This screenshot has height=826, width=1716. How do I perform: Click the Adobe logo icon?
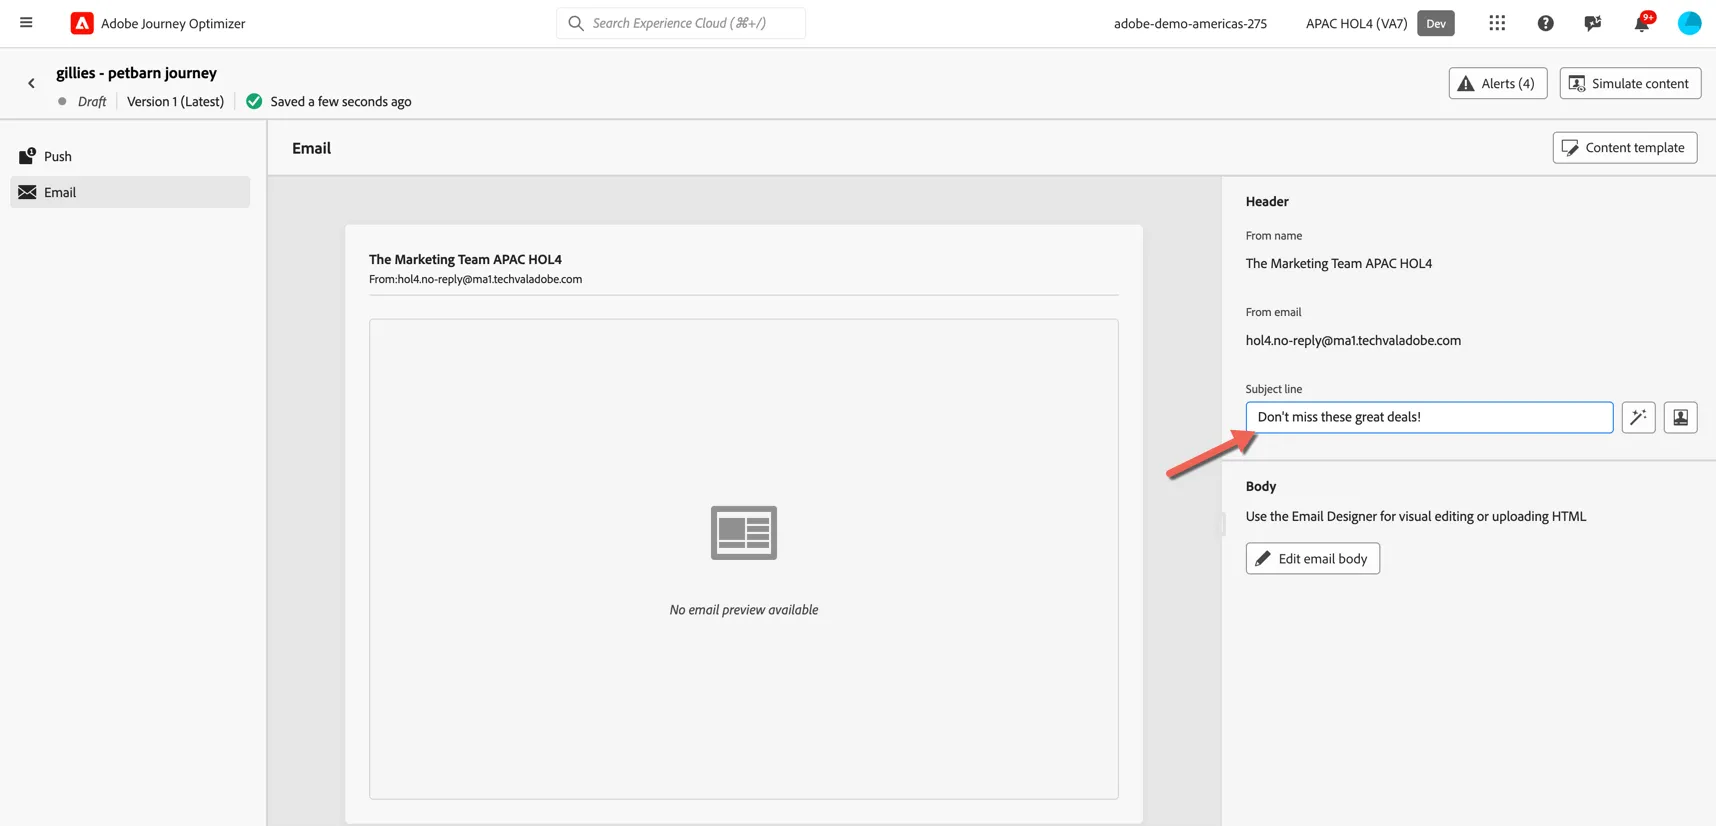[82, 23]
